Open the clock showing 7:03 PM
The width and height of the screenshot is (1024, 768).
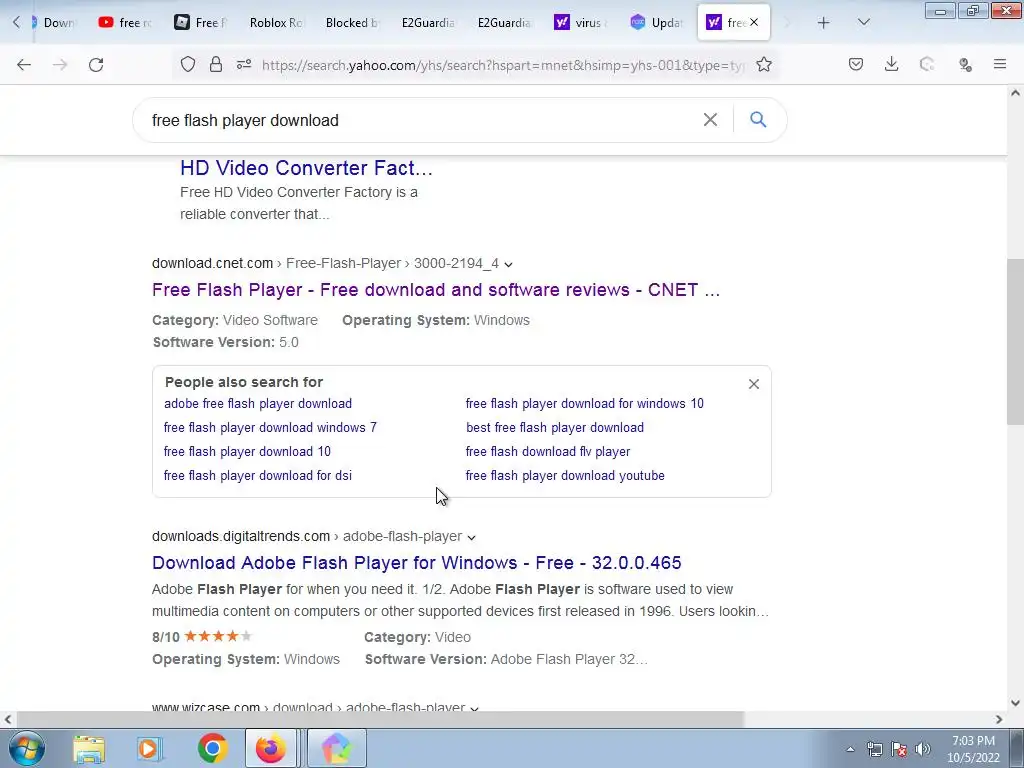click(x=973, y=749)
